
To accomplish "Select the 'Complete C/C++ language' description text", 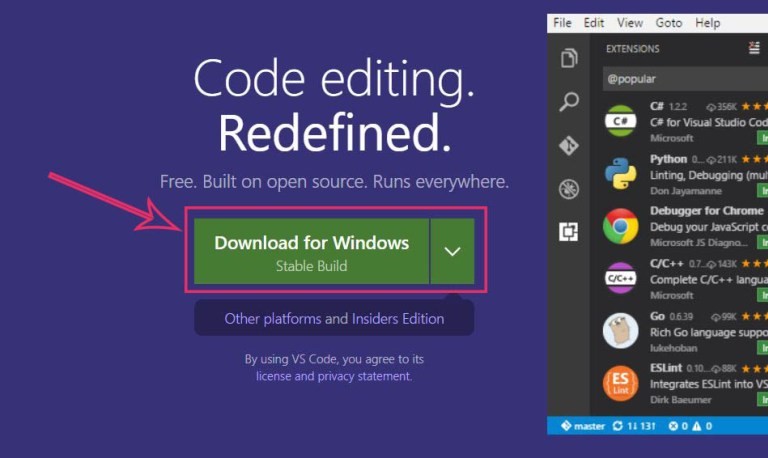I will coord(709,280).
